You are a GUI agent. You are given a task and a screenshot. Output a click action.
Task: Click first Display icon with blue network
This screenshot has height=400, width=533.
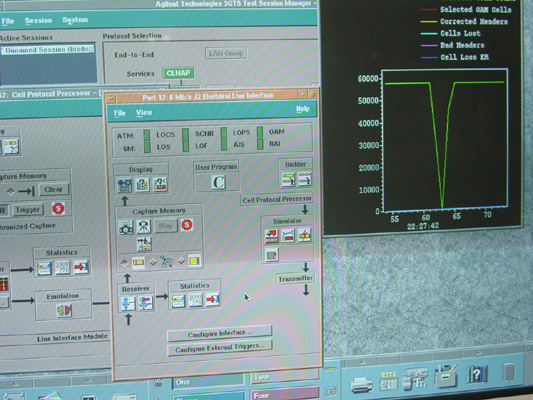(x=125, y=185)
